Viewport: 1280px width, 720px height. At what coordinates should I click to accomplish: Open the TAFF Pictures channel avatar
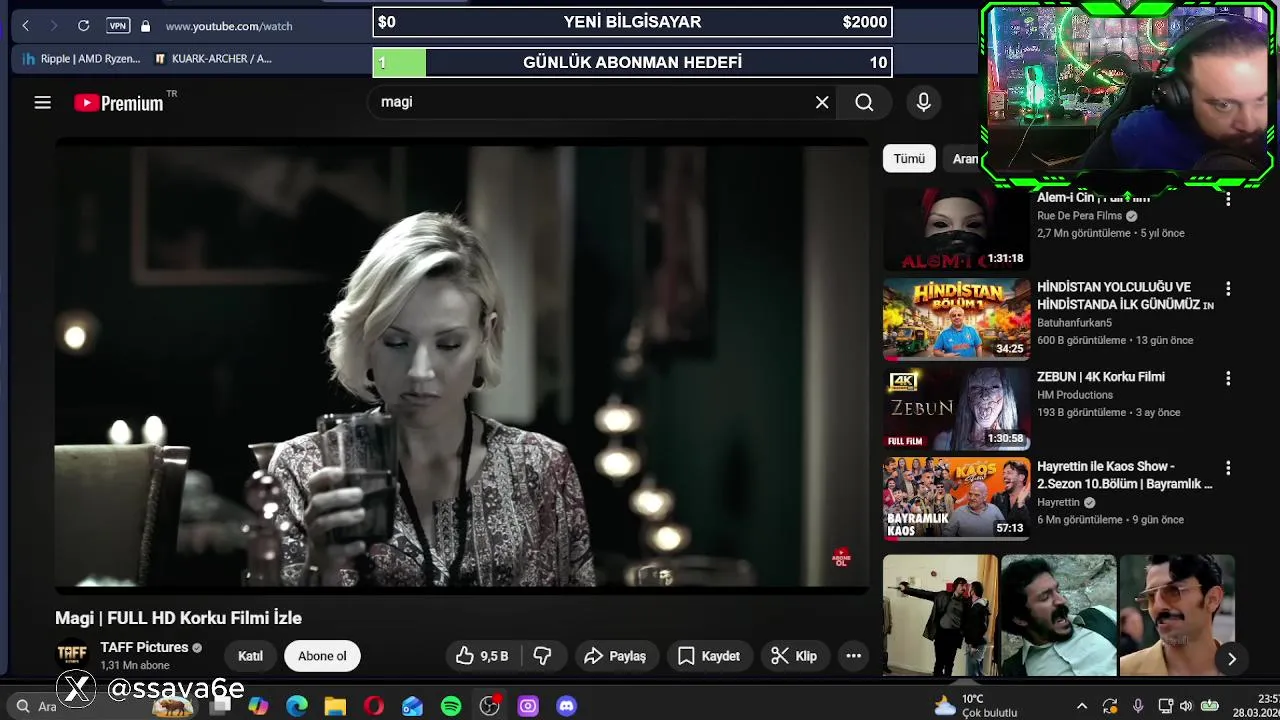(72, 656)
